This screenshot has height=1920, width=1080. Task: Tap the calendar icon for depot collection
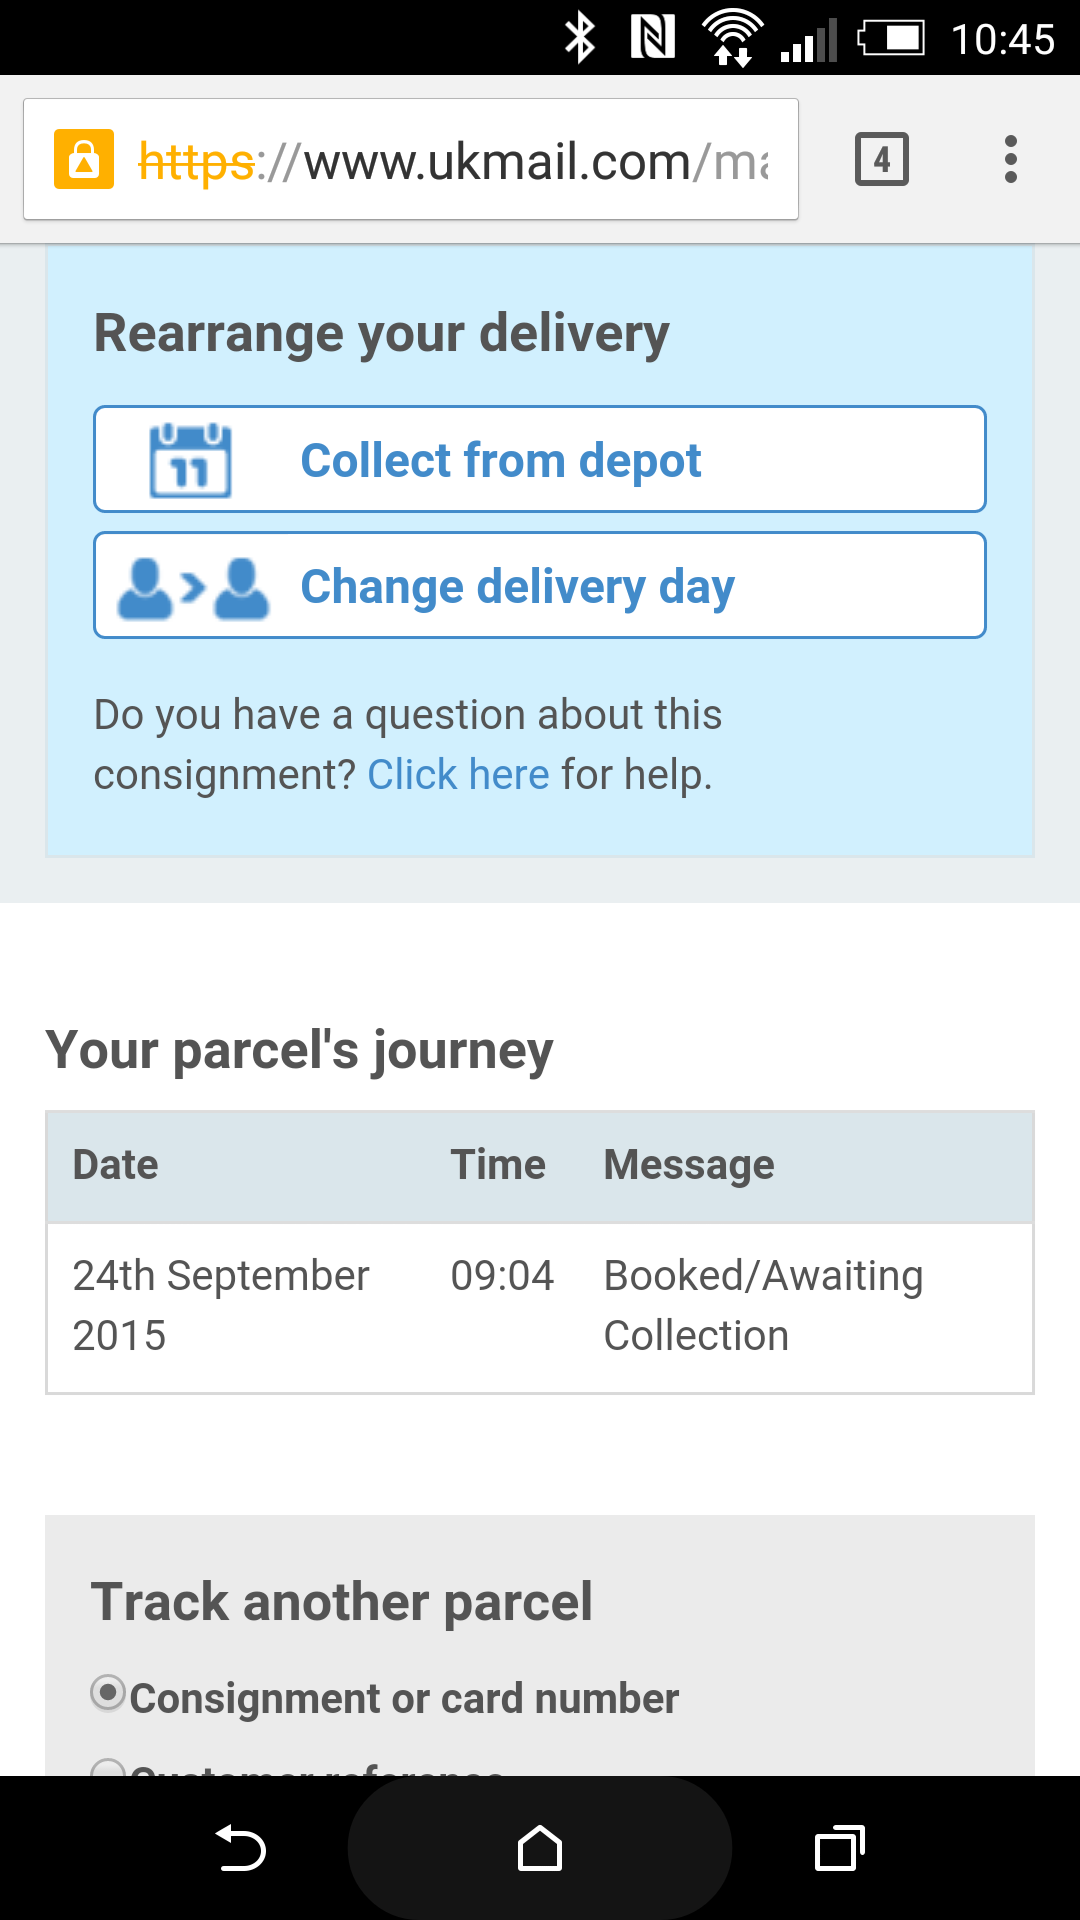pos(190,460)
